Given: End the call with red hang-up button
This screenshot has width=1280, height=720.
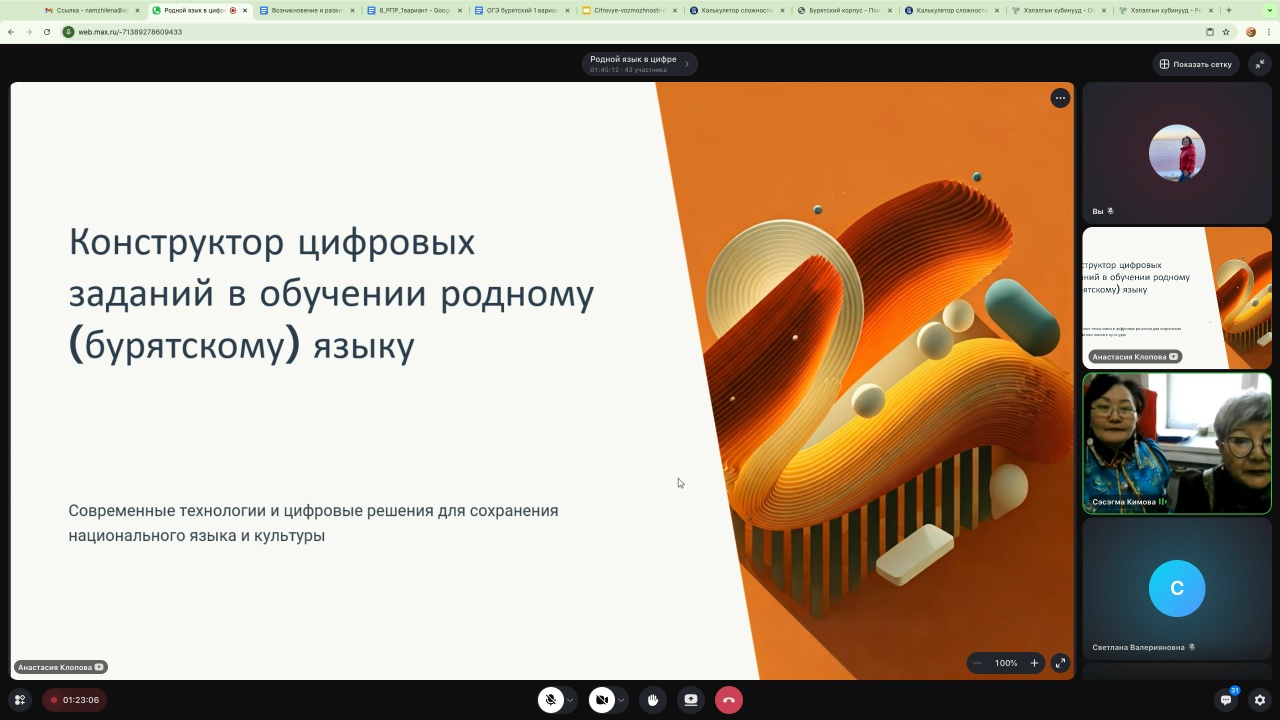Looking at the screenshot, I should point(729,700).
